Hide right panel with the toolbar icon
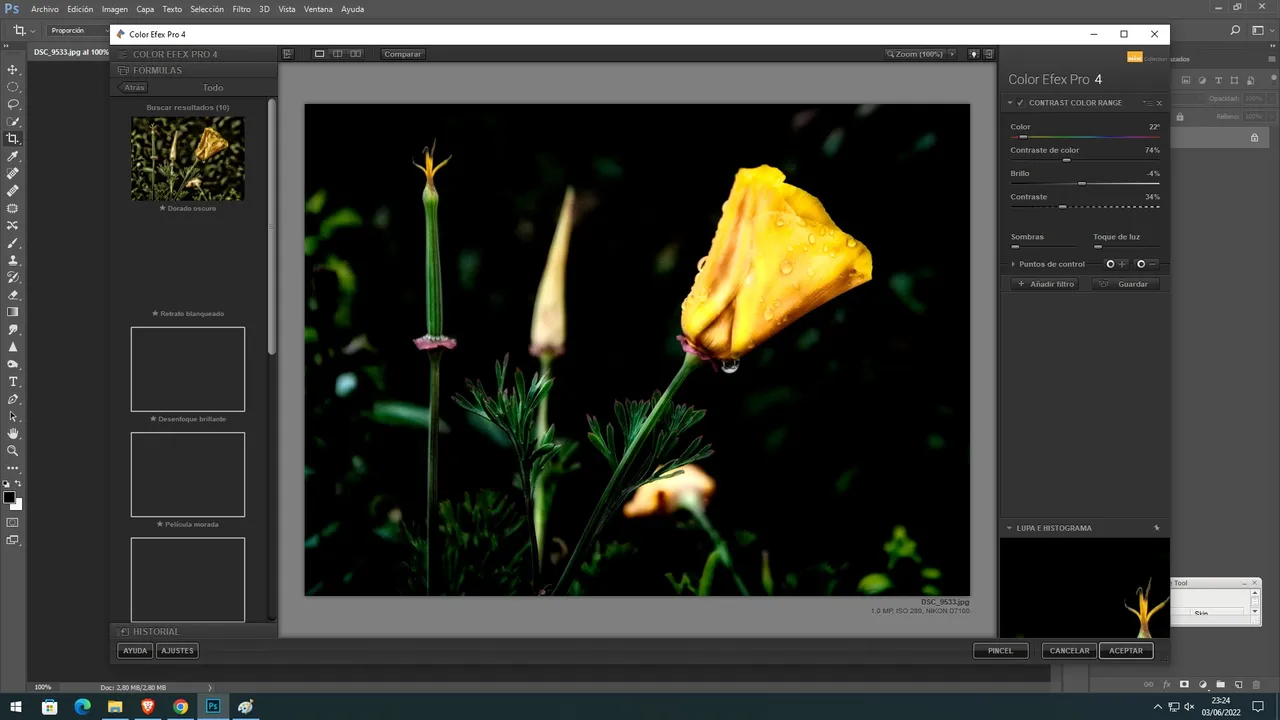The image size is (1280, 720). pos(989,54)
